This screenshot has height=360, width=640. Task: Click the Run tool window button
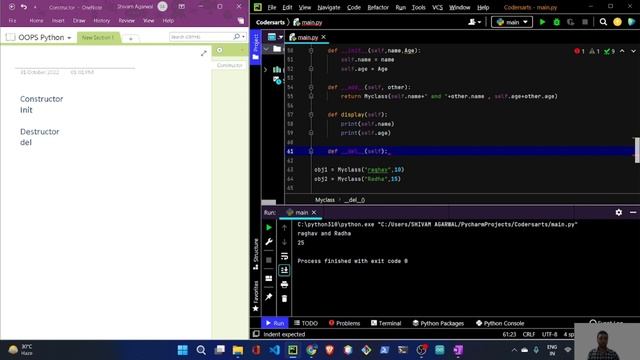275,323
